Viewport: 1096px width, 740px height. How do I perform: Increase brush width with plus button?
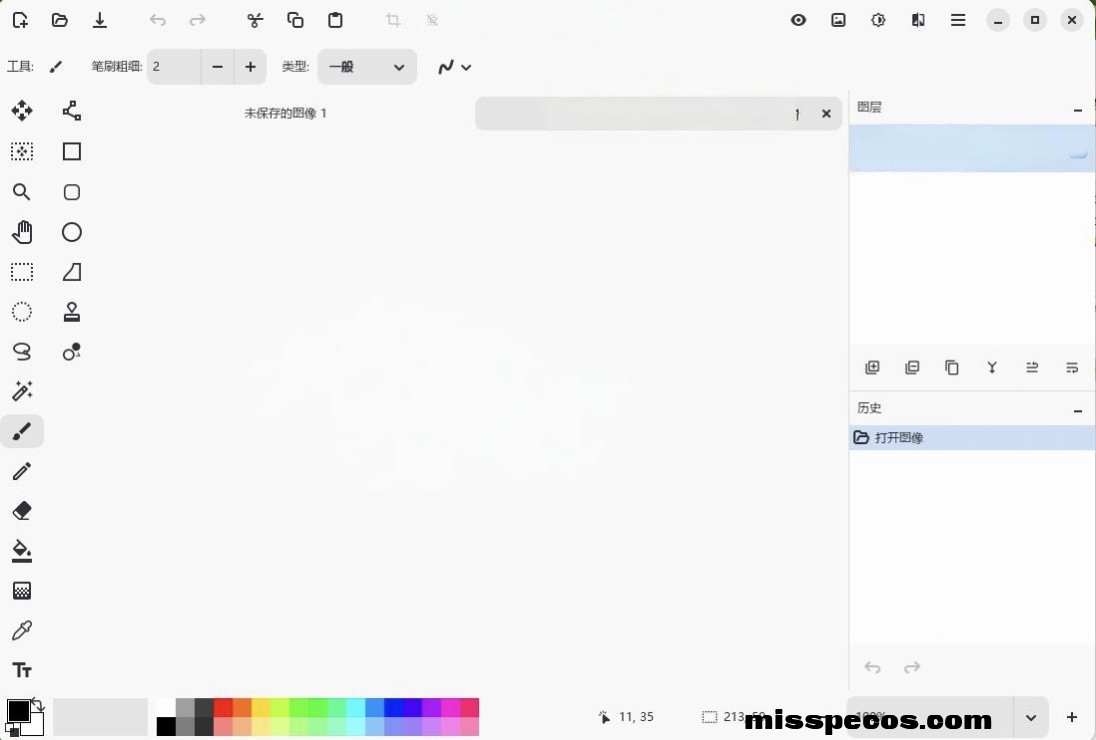coord(250,67)
